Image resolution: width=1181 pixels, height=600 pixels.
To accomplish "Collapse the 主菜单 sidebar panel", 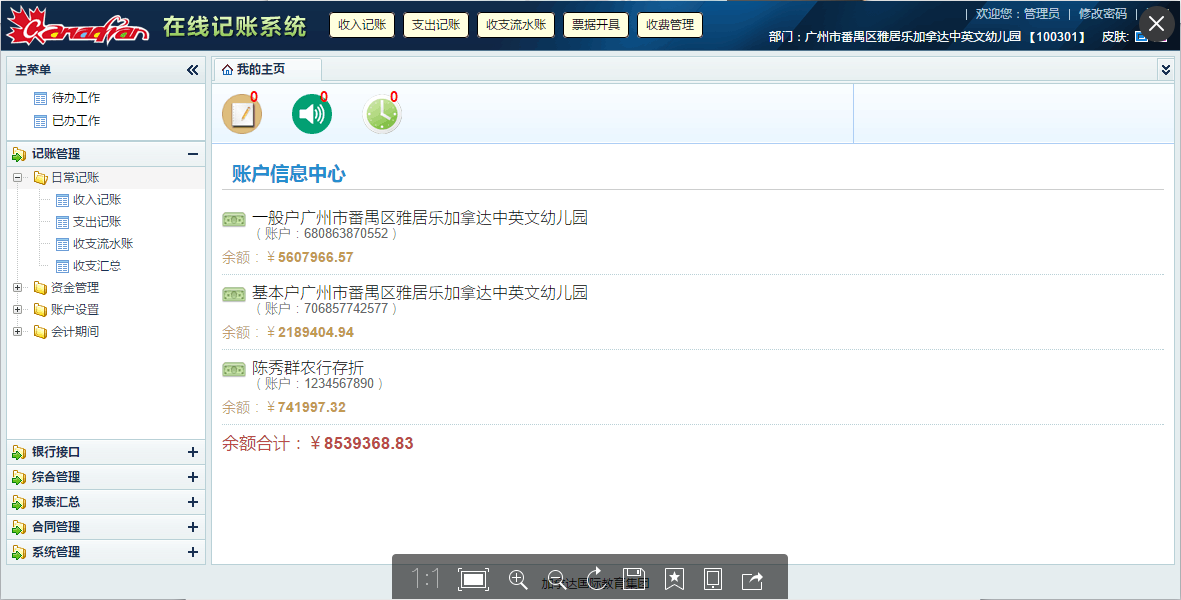I will tap(193, 70).
